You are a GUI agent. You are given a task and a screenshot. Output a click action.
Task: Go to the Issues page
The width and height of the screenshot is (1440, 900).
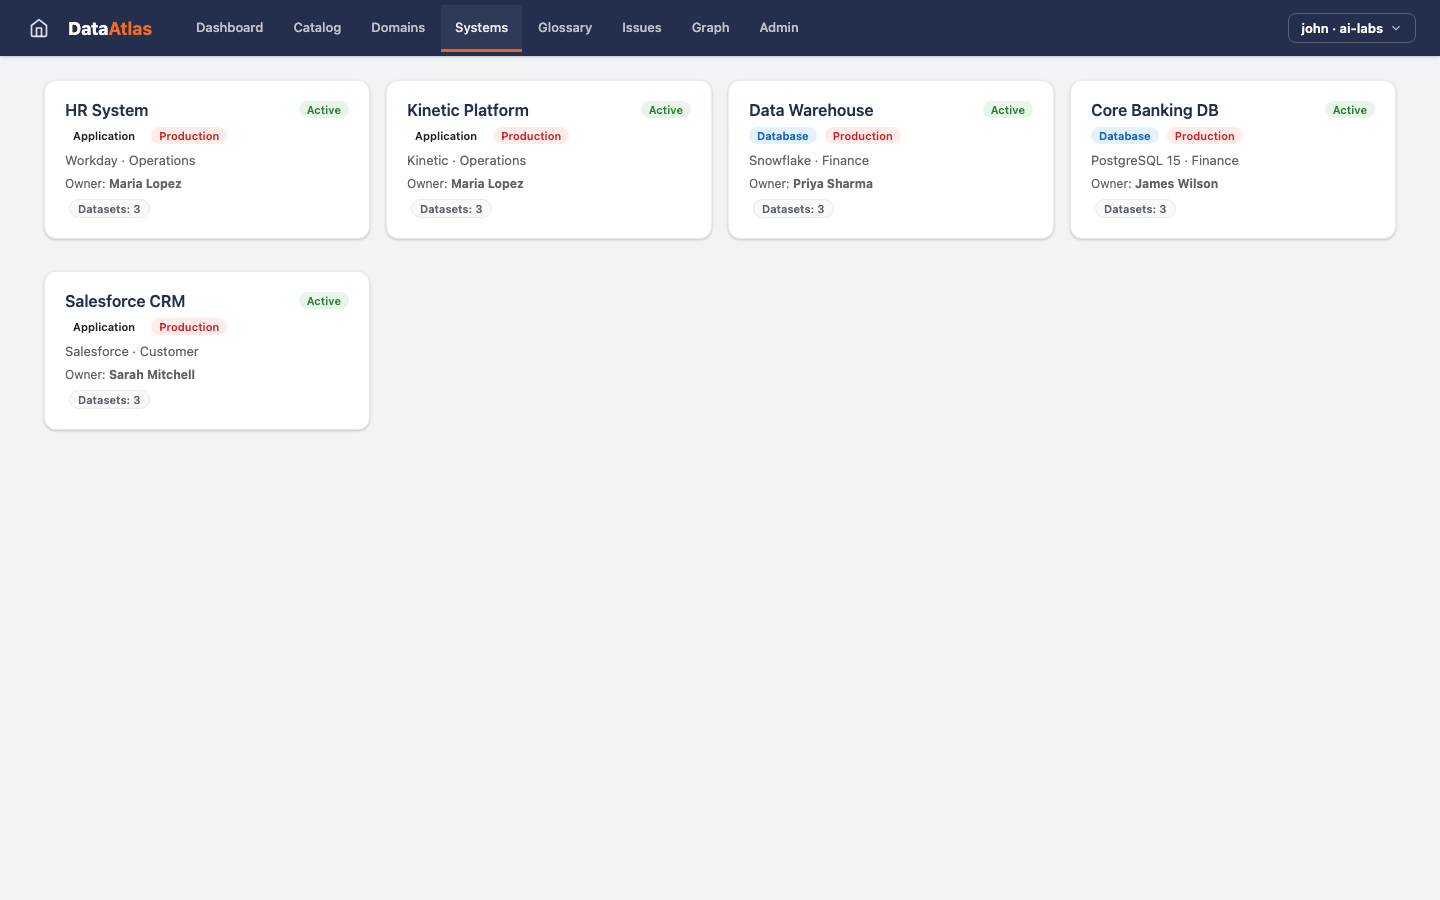pos(641,27)
